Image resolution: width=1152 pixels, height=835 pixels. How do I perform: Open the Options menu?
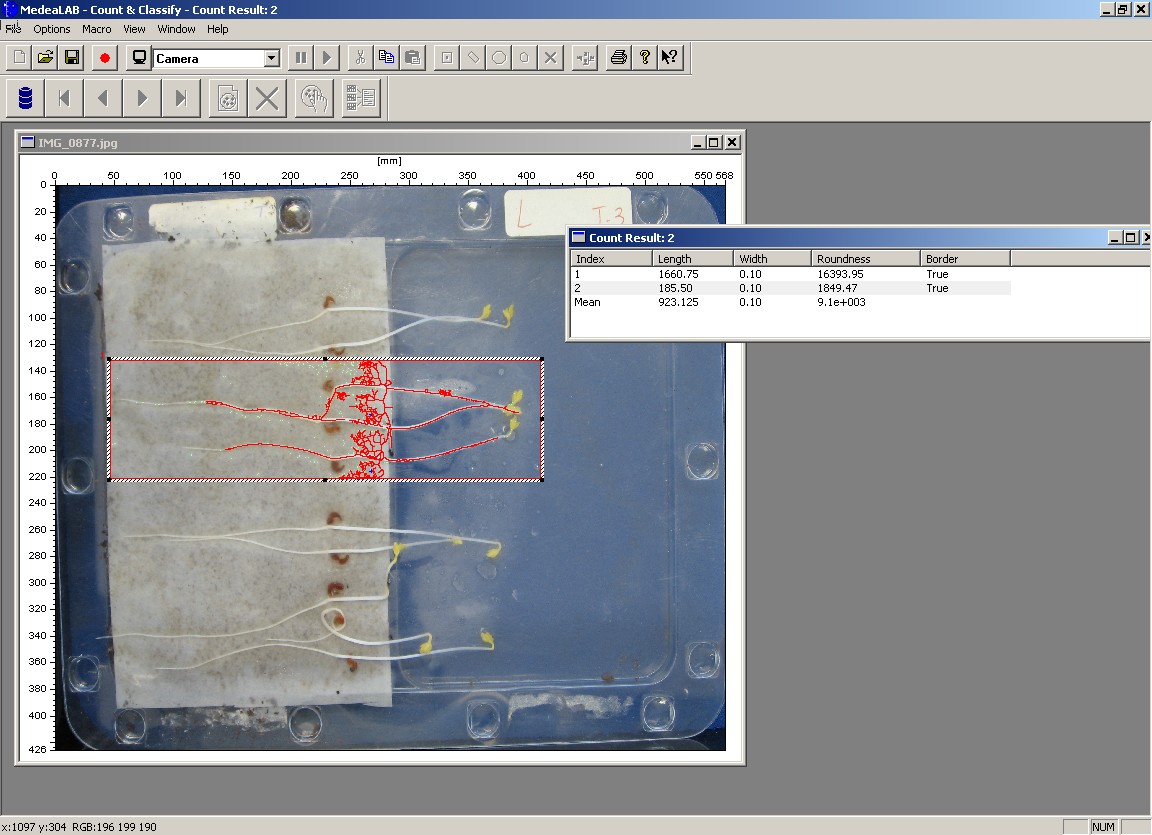(x=52, y=29)
